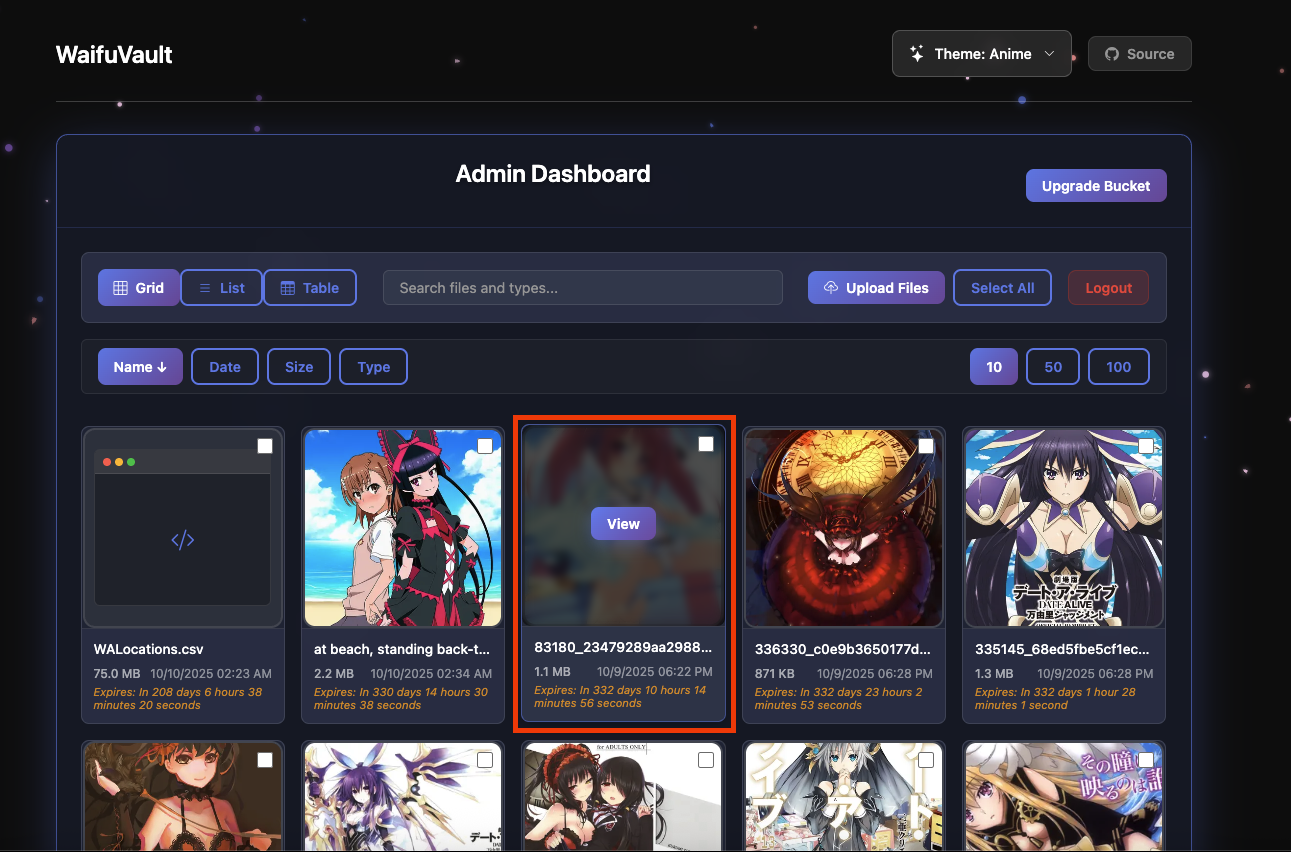The width and height of the screenshot is (1291, 852).
Task: Click the Admin Dashboard heading
Action: (553, 174)
